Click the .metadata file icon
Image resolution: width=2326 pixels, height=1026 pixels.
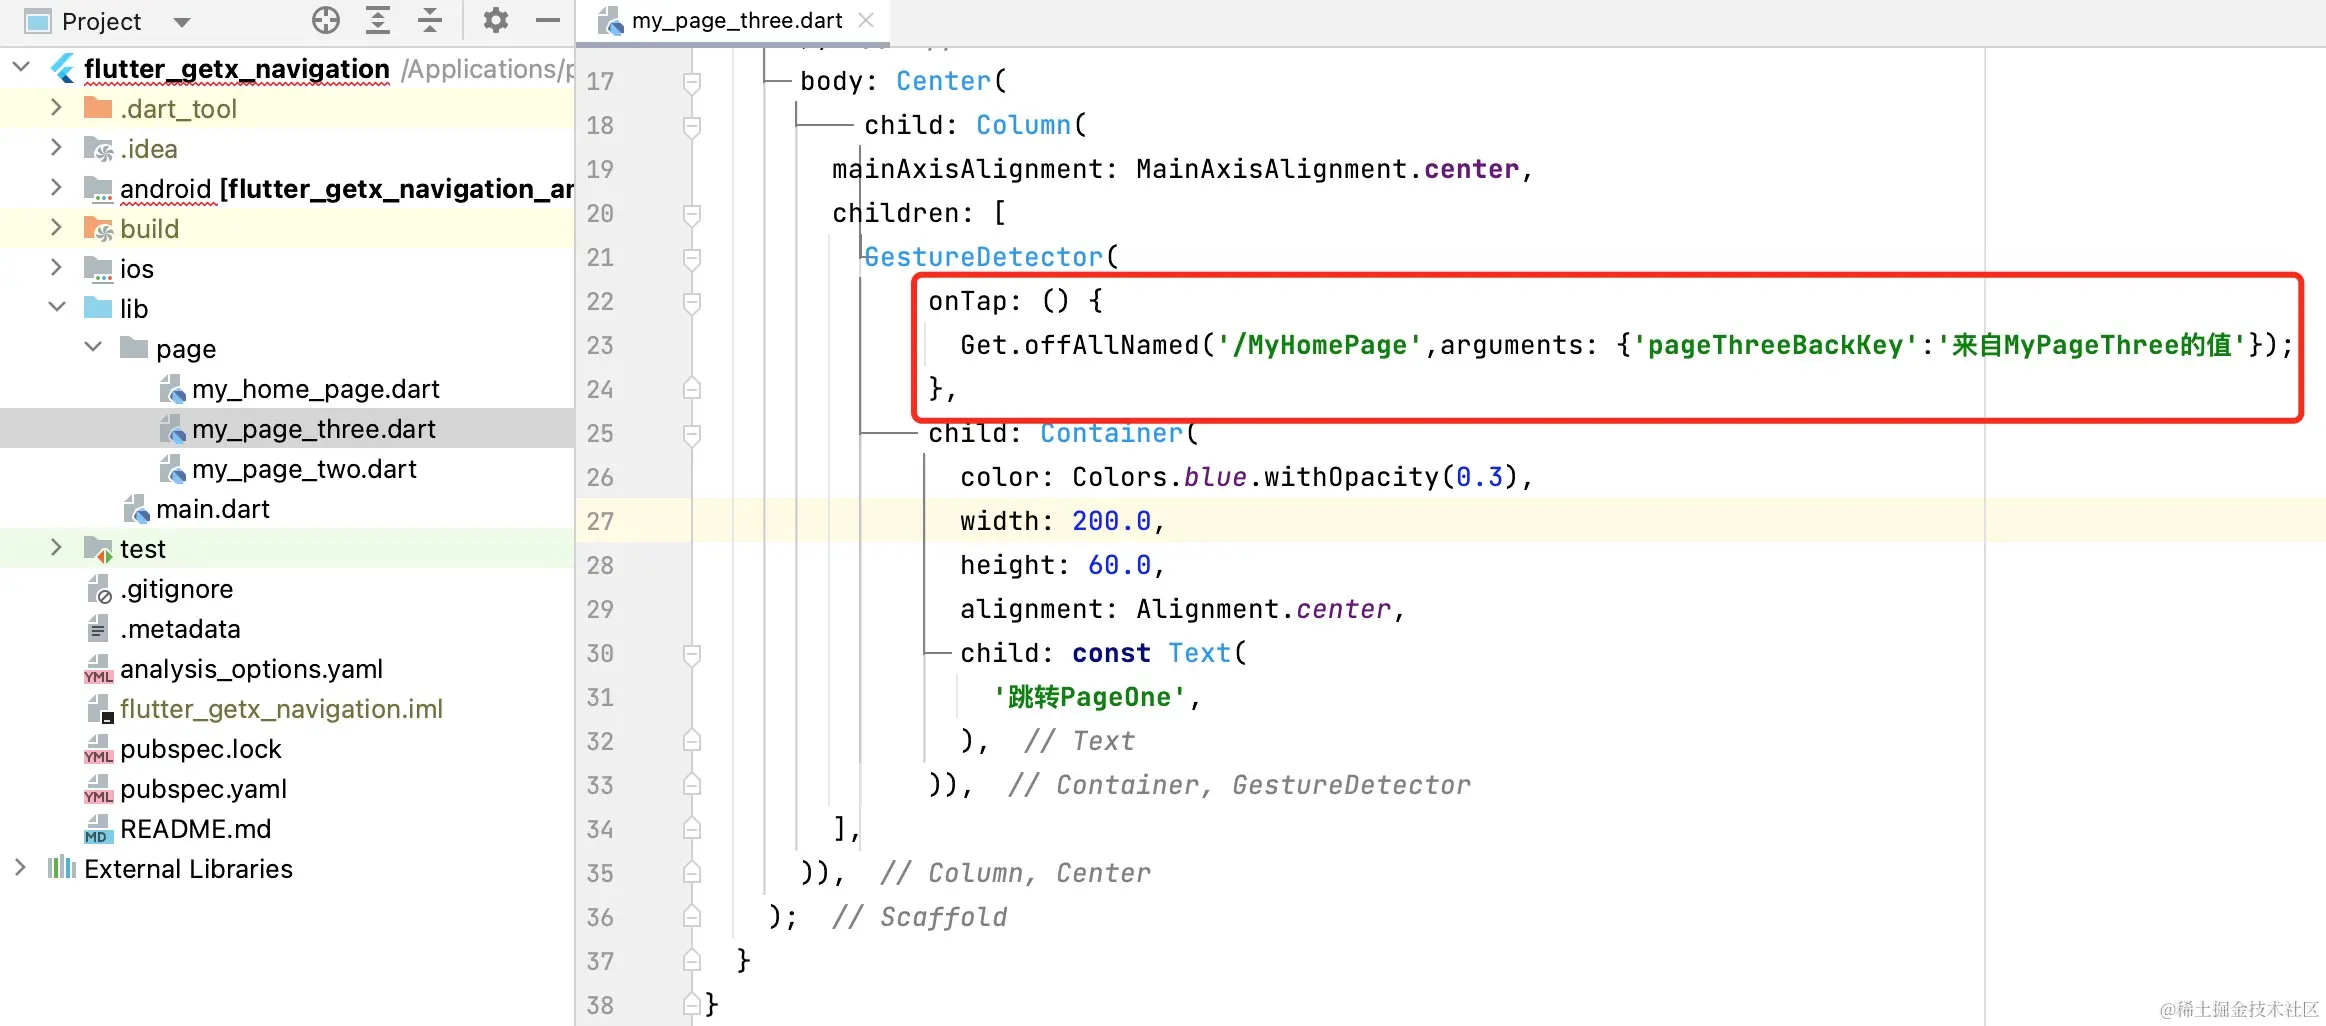tap(97, 629)
